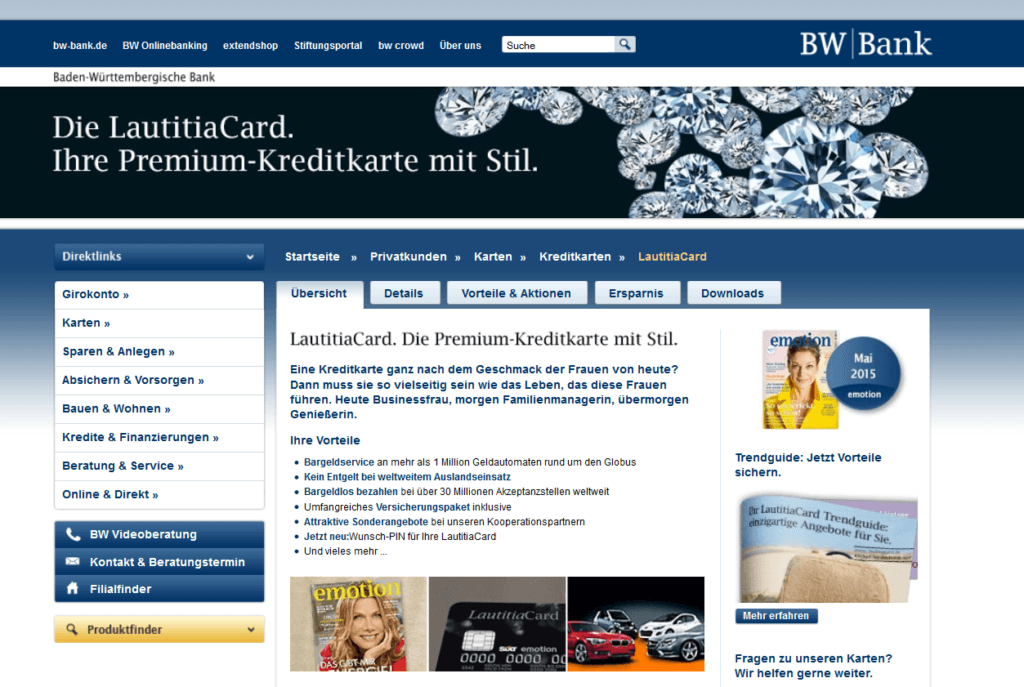Click the Ihre Vorteile heading
Image resolution: width=1024 pixels, height=687 pixels.
tap(325, 441)
